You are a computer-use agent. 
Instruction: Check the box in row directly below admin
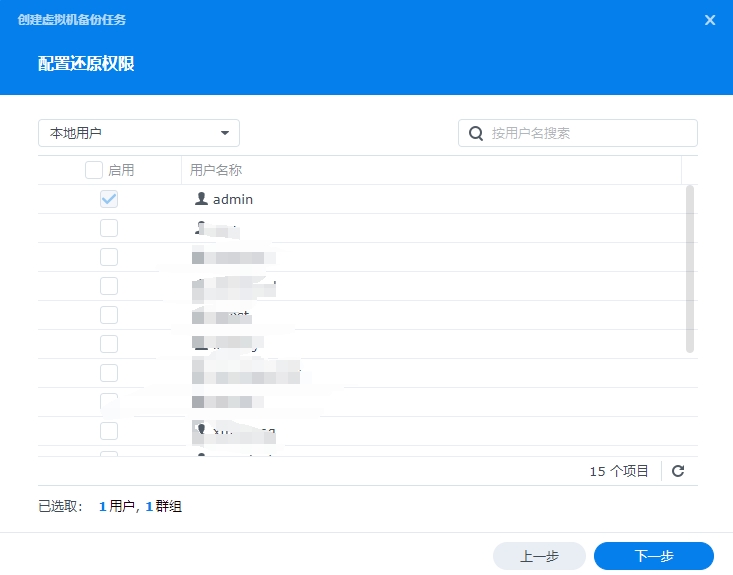(109, 228)
